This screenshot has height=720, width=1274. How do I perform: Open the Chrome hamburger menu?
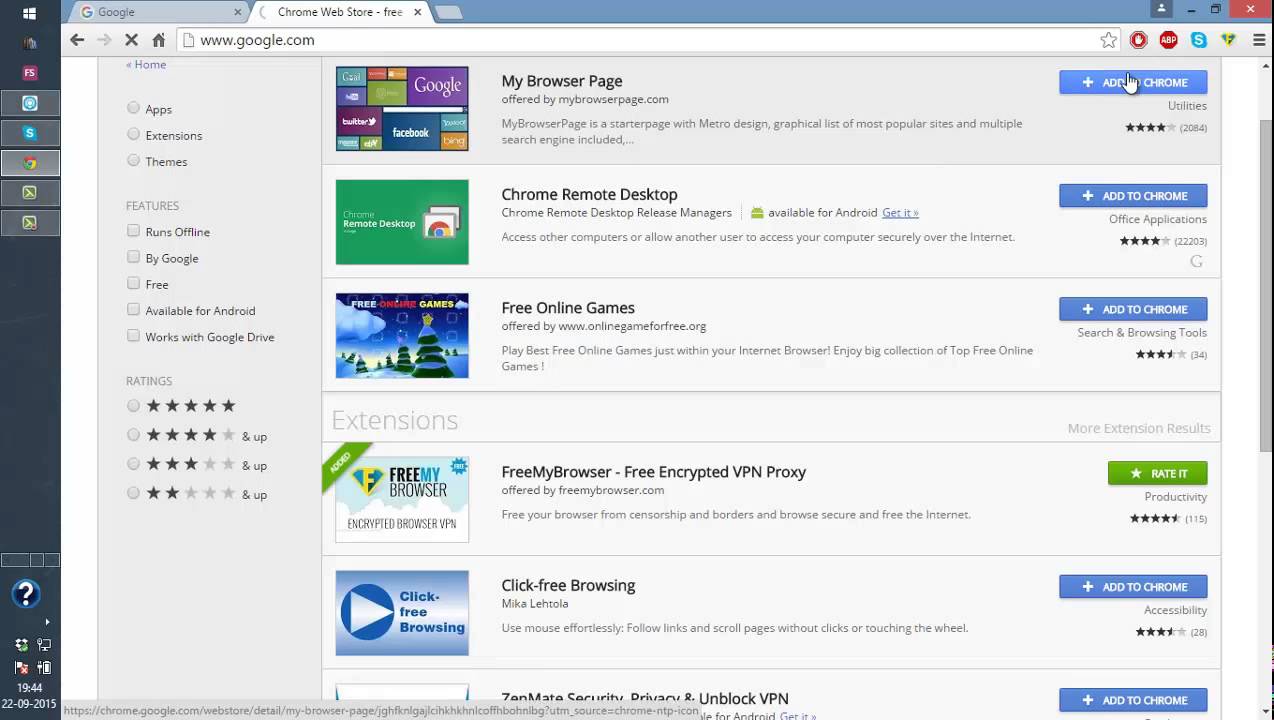(1259, 40)
